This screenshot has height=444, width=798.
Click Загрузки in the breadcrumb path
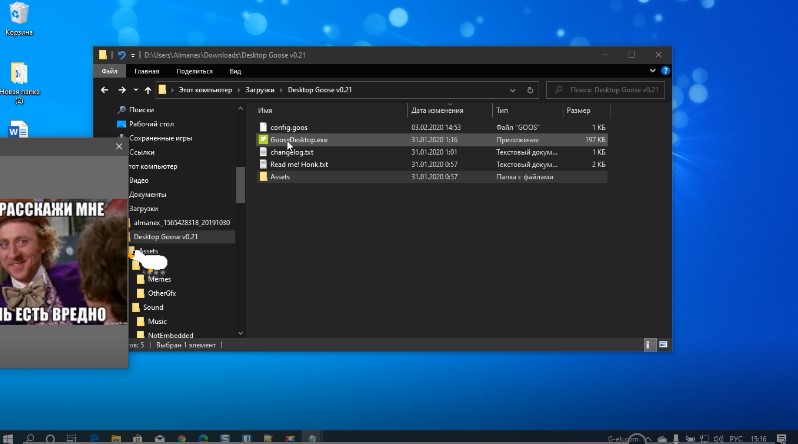click(260, 90)
